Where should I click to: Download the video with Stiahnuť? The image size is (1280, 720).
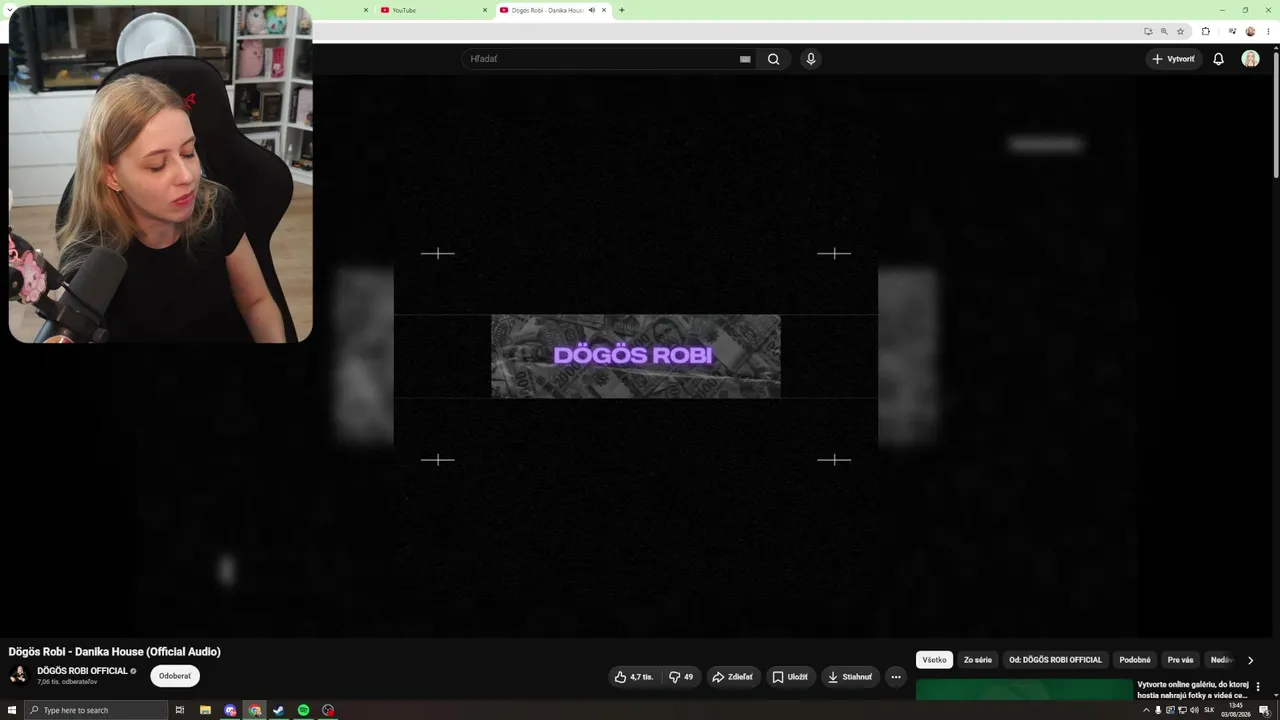(x=850, y=677)
